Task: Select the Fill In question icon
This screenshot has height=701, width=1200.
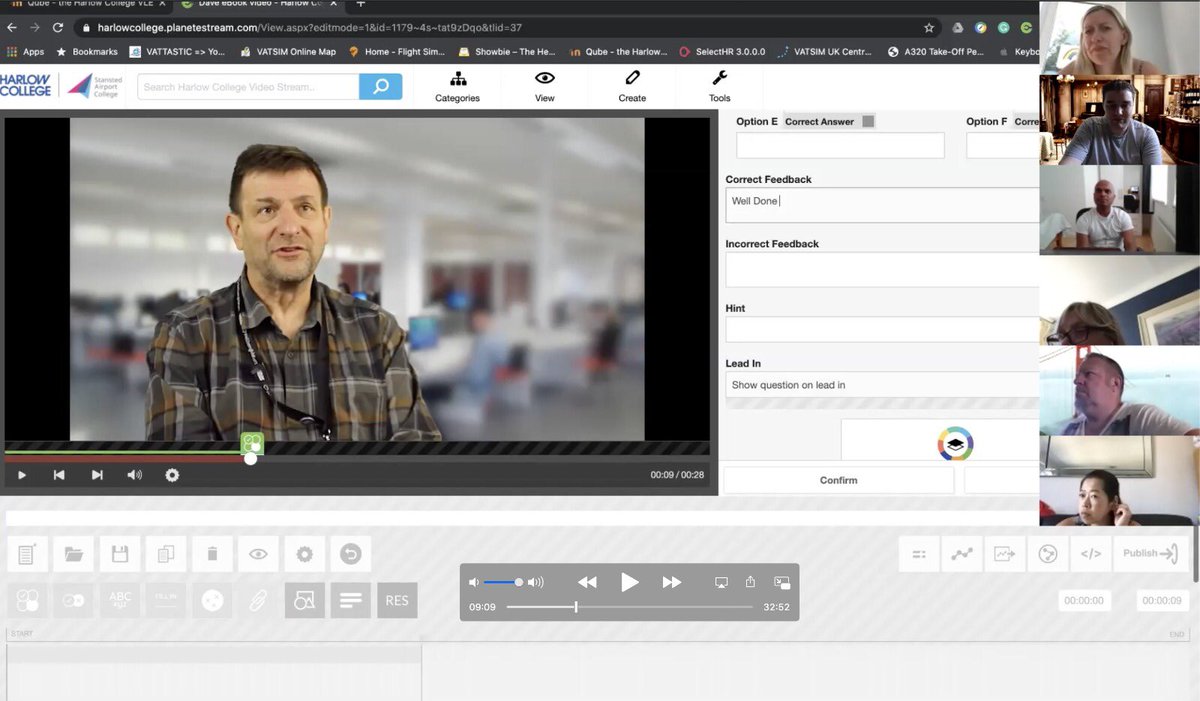Action: click(x=166, y=600)
